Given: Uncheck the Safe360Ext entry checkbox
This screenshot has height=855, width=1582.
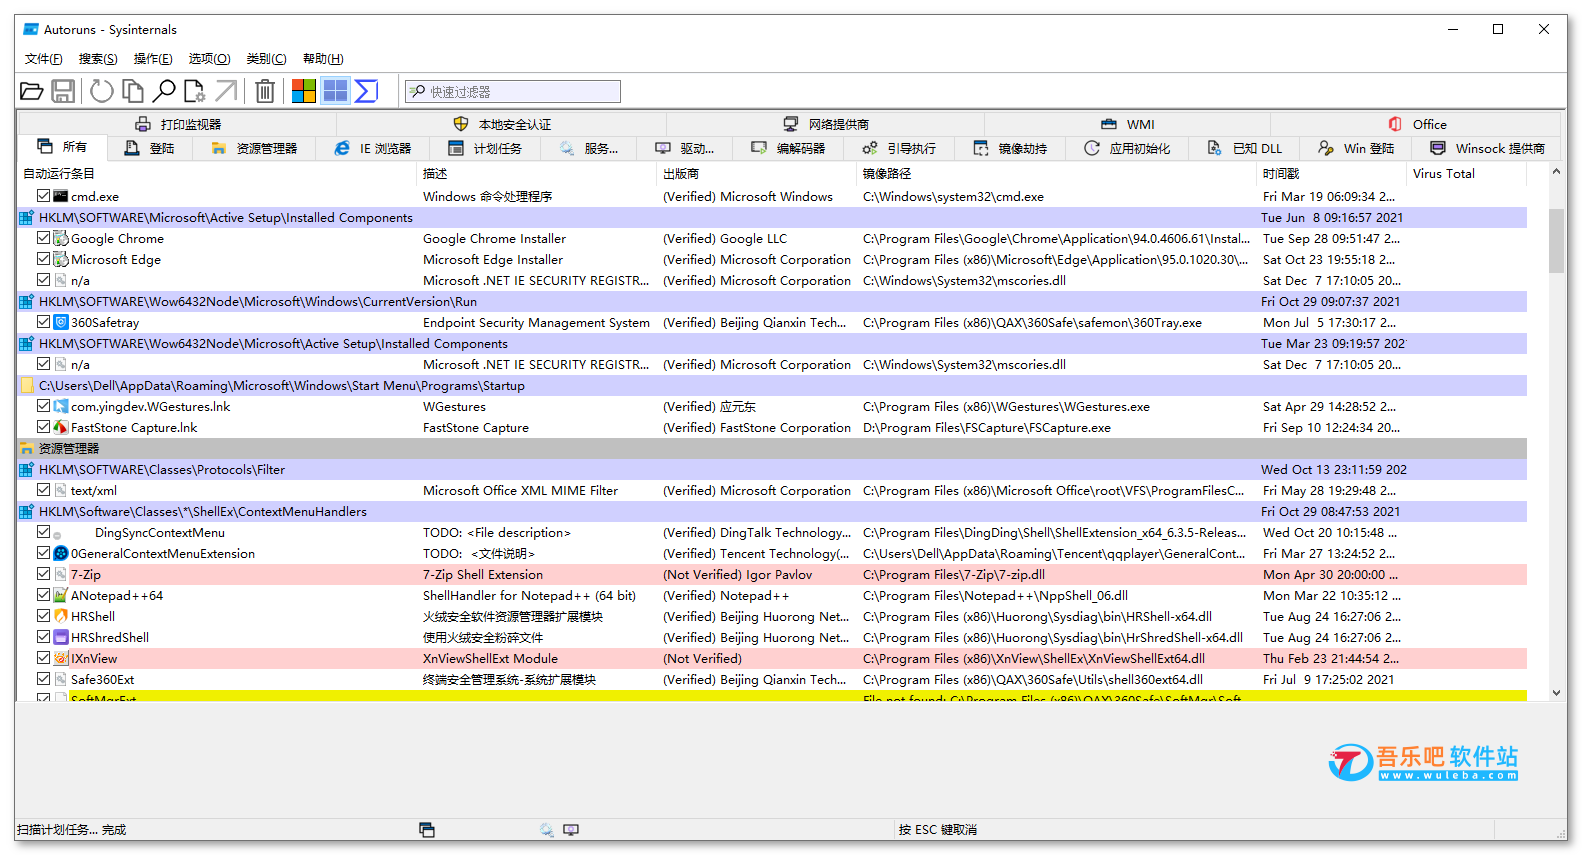Looking at the screenshot, I should [43, 679].
